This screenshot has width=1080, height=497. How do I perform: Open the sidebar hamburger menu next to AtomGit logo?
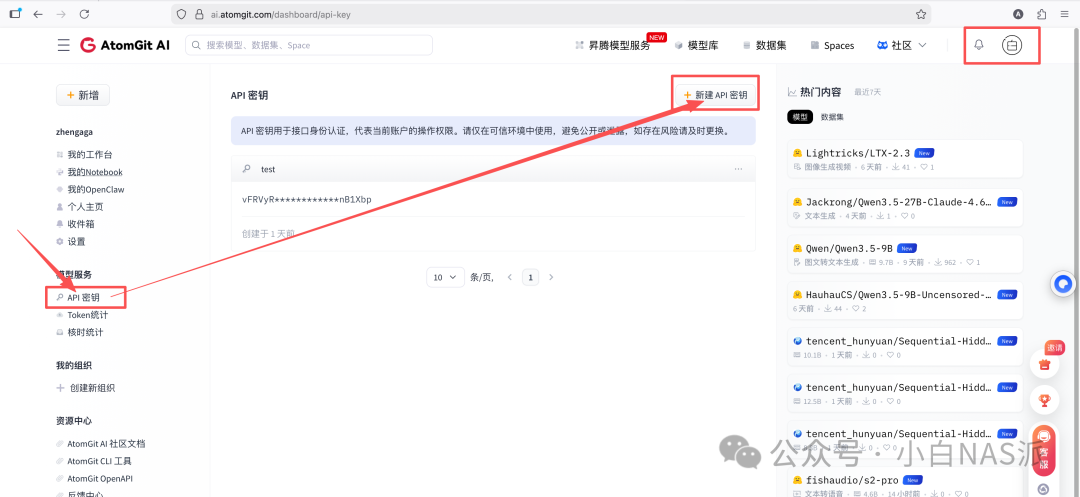(63, 45)
